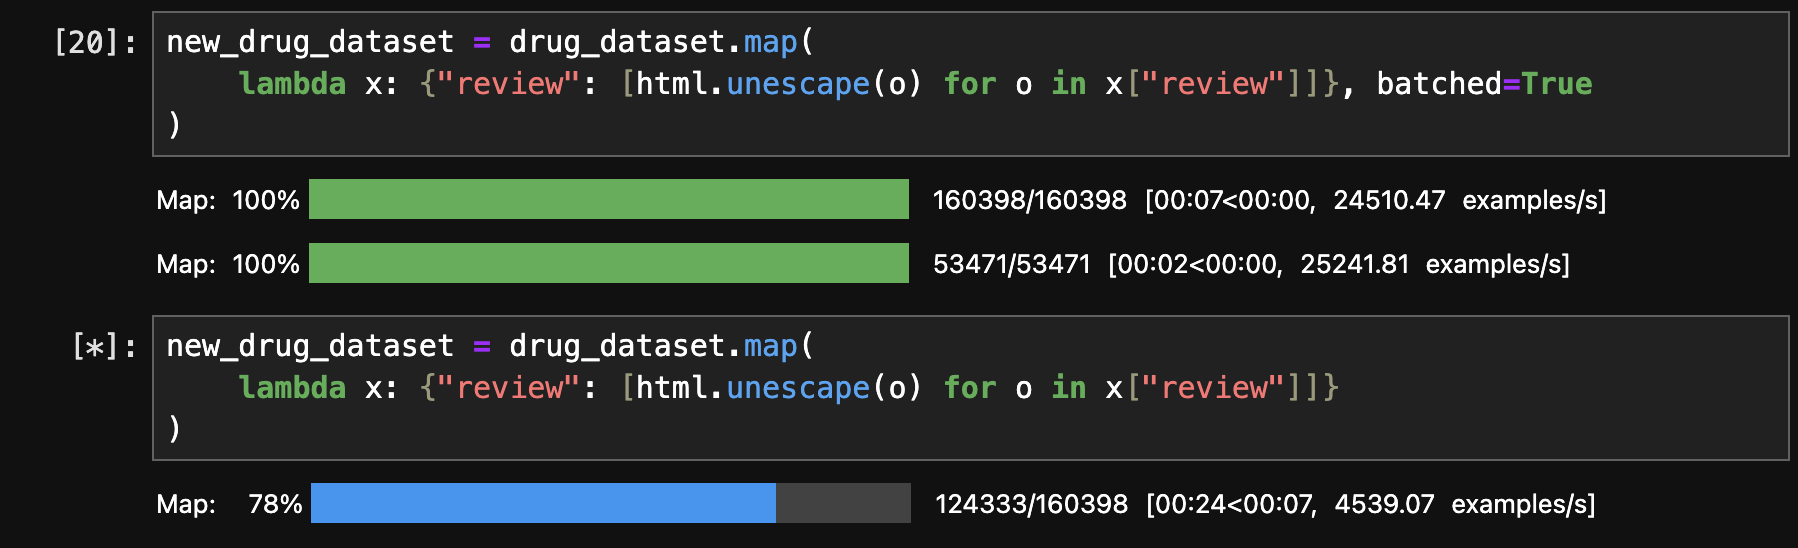
Task: Click closing parenthesis line of second cell
Action: click(174, 429)
